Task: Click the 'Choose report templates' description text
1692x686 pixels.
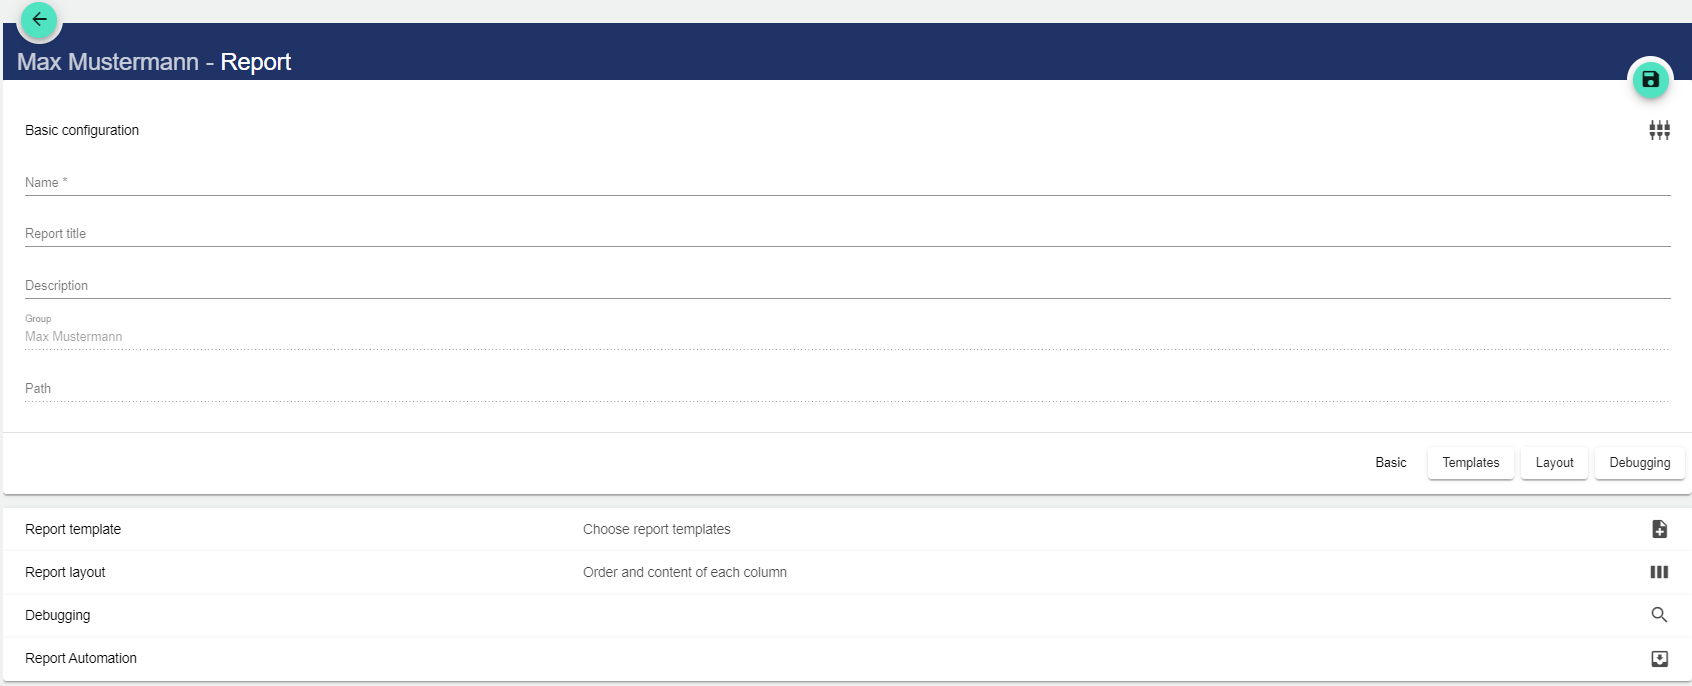Action: pyautogui.click(x=656, y=529)
